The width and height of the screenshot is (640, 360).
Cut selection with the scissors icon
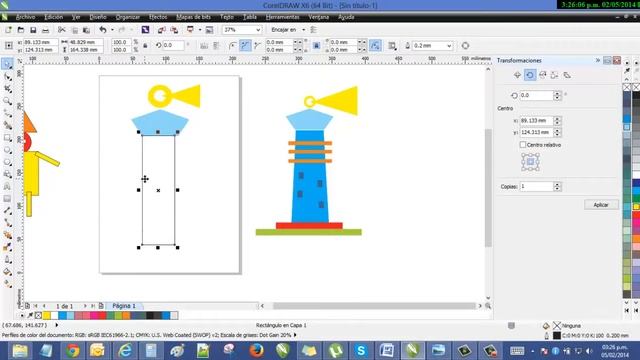click(62, 30)
